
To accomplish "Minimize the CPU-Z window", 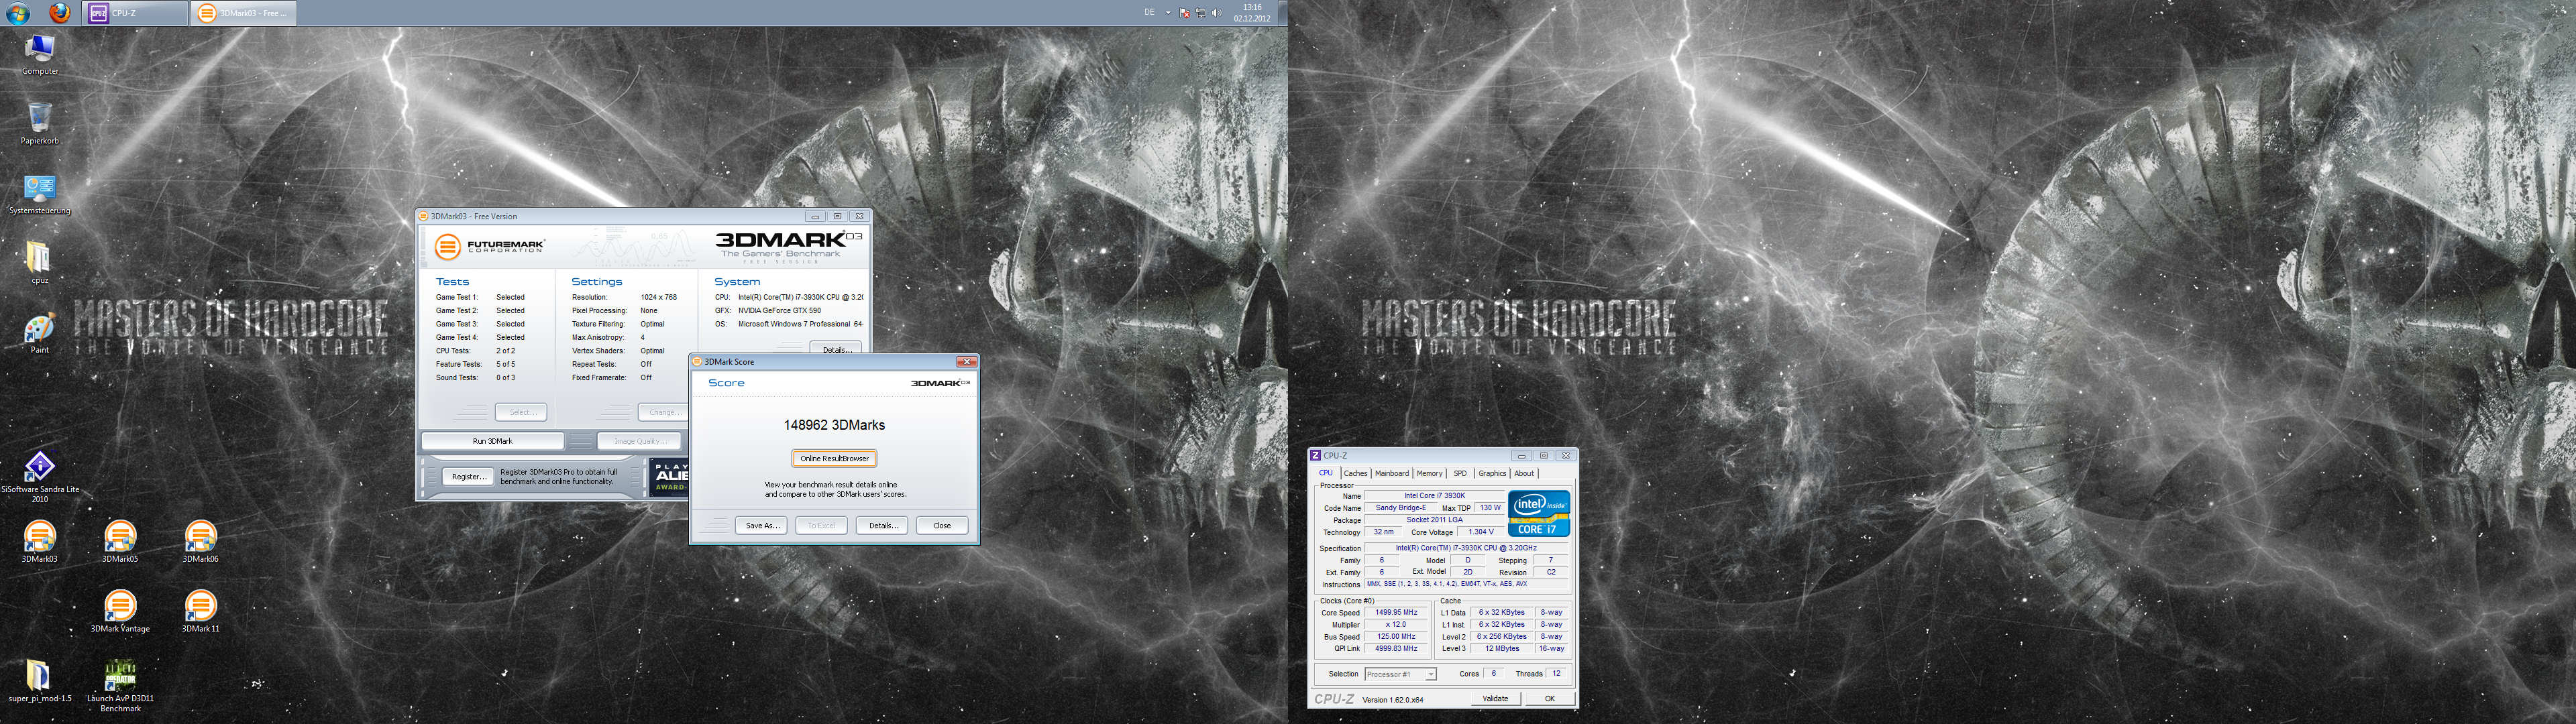I will [x=1521, y=456].
